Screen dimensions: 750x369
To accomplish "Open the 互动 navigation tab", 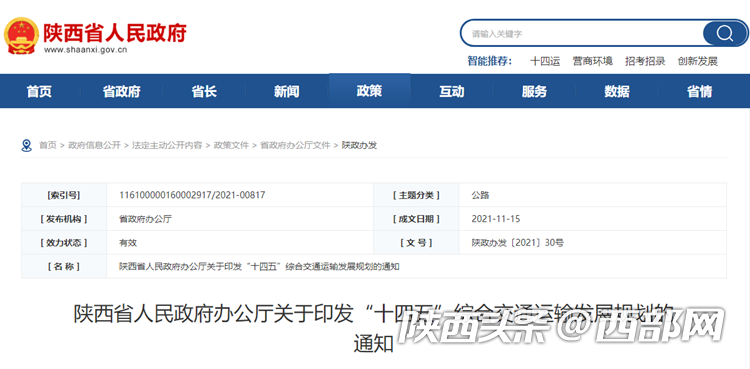I will (452, 91).
